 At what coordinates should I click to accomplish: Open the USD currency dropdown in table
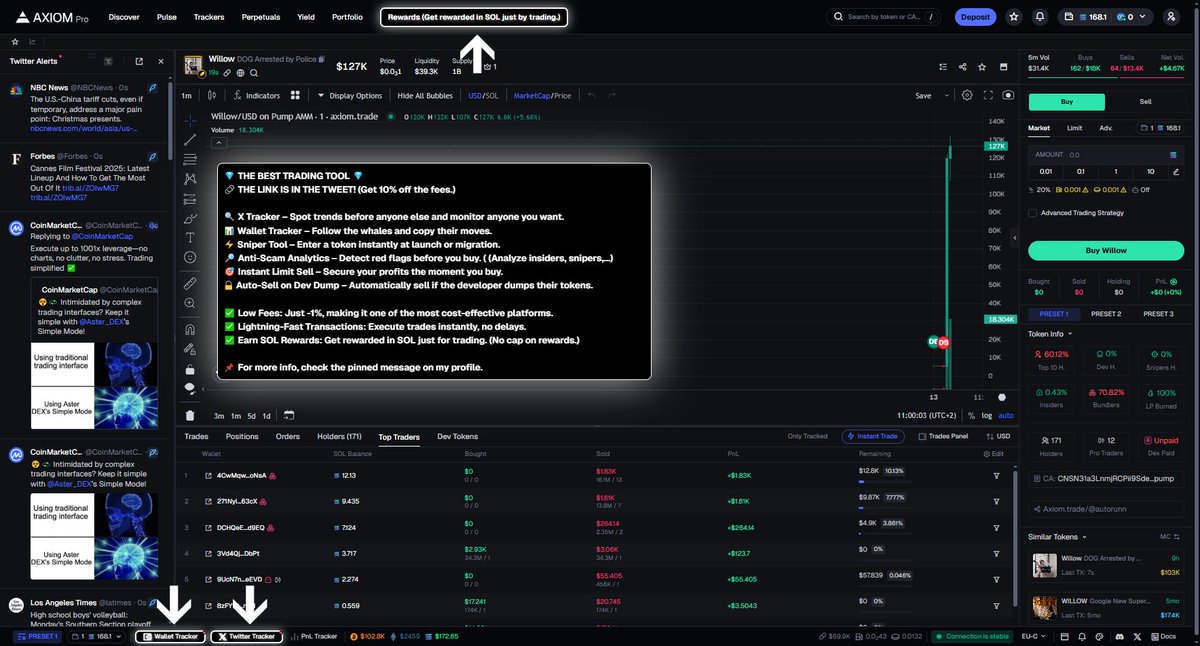(998, 436)
